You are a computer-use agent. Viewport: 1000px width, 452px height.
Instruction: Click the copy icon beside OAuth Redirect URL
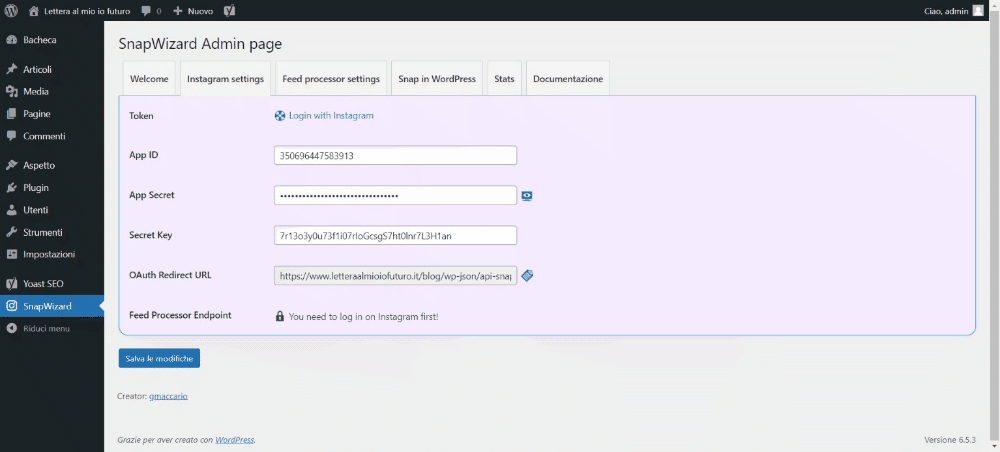click(527, 275)
